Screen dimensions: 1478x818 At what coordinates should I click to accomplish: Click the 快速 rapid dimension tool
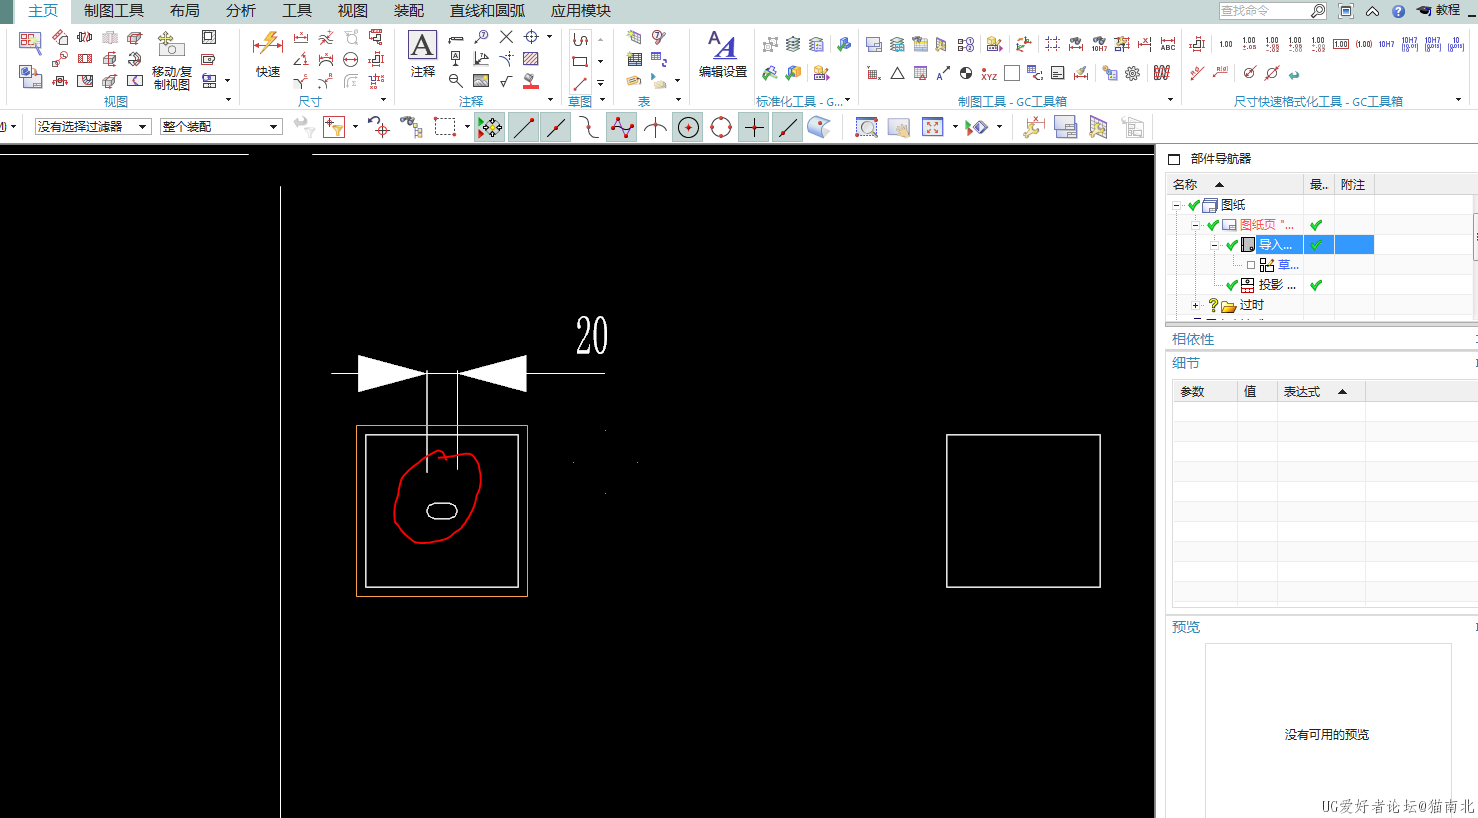click(x=267, y=53)
